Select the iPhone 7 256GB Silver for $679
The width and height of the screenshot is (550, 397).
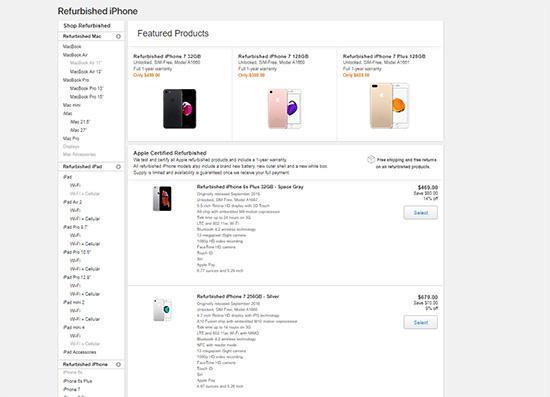click(x=421, y=322)
